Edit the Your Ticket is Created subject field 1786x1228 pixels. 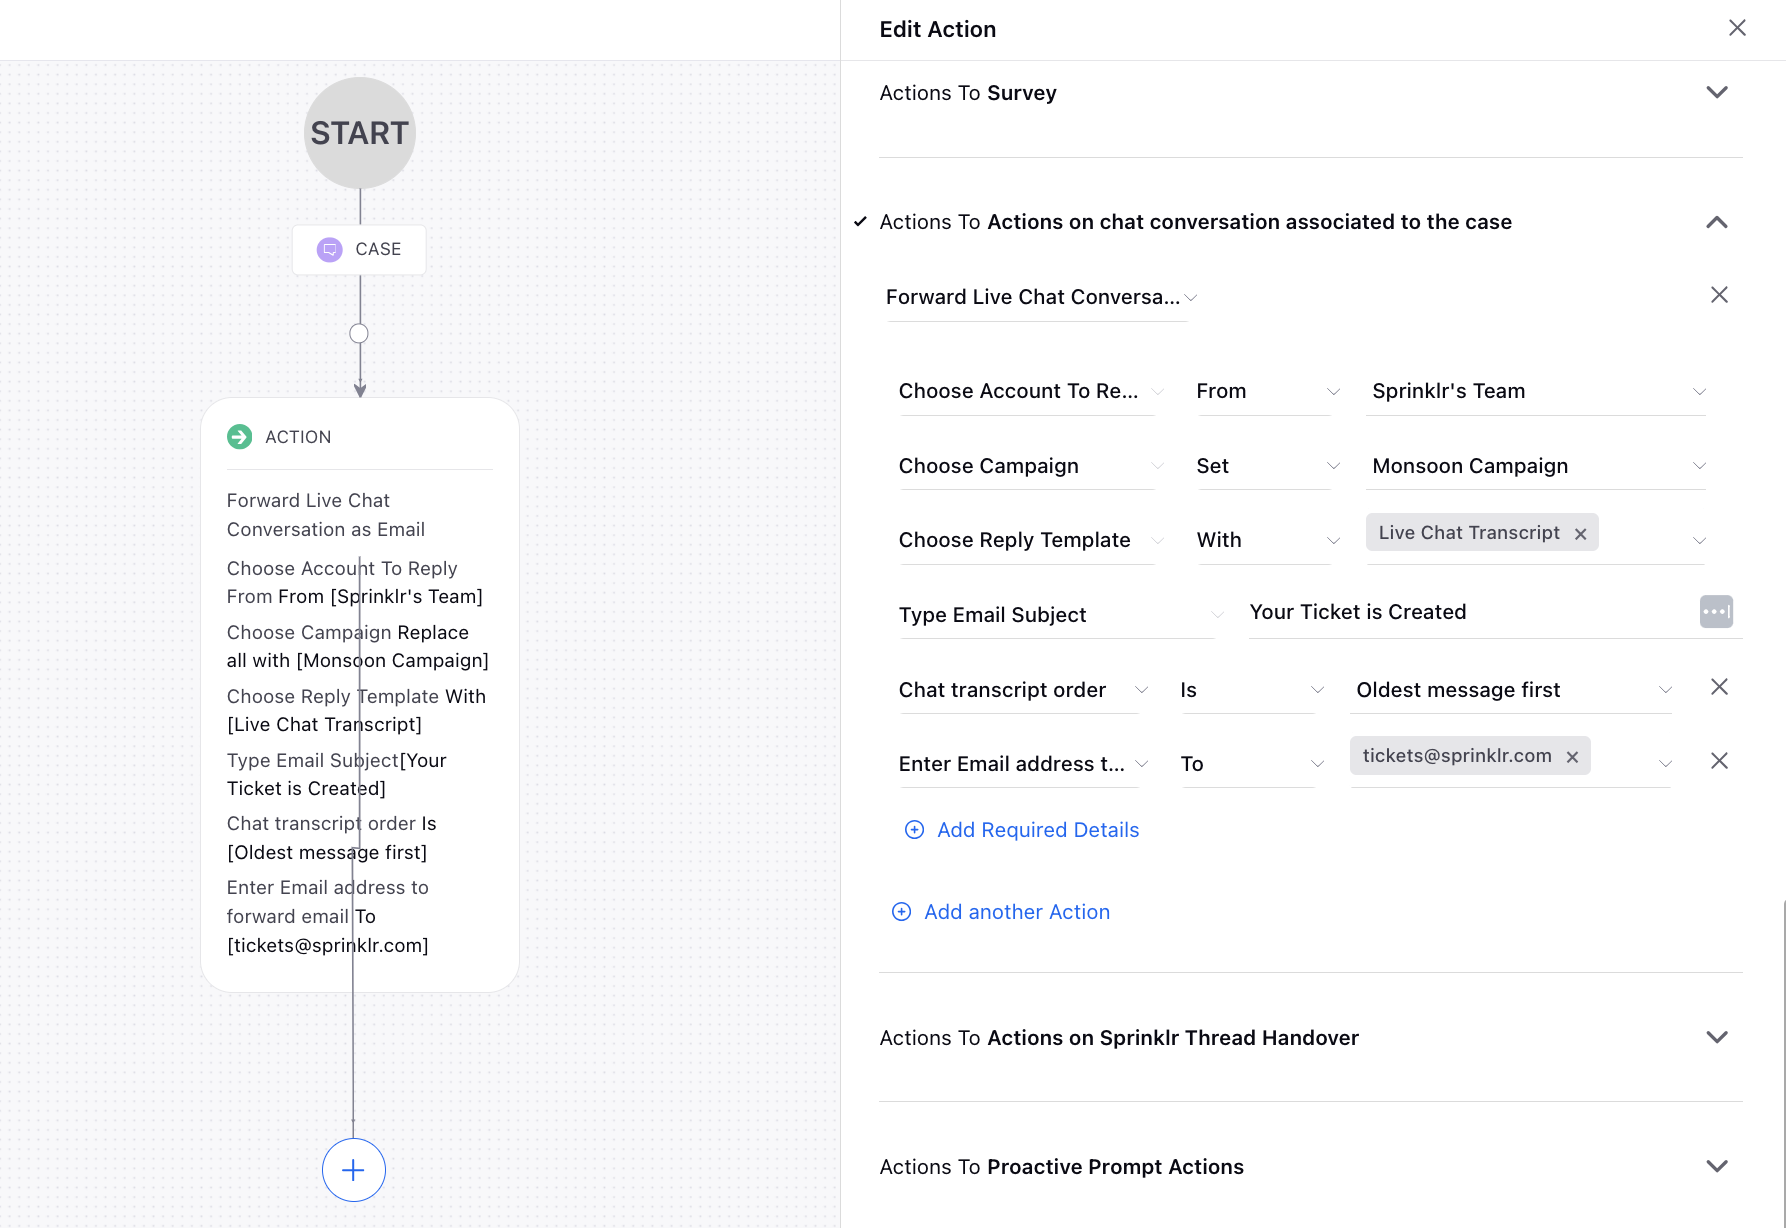[x=1470, y=612]
